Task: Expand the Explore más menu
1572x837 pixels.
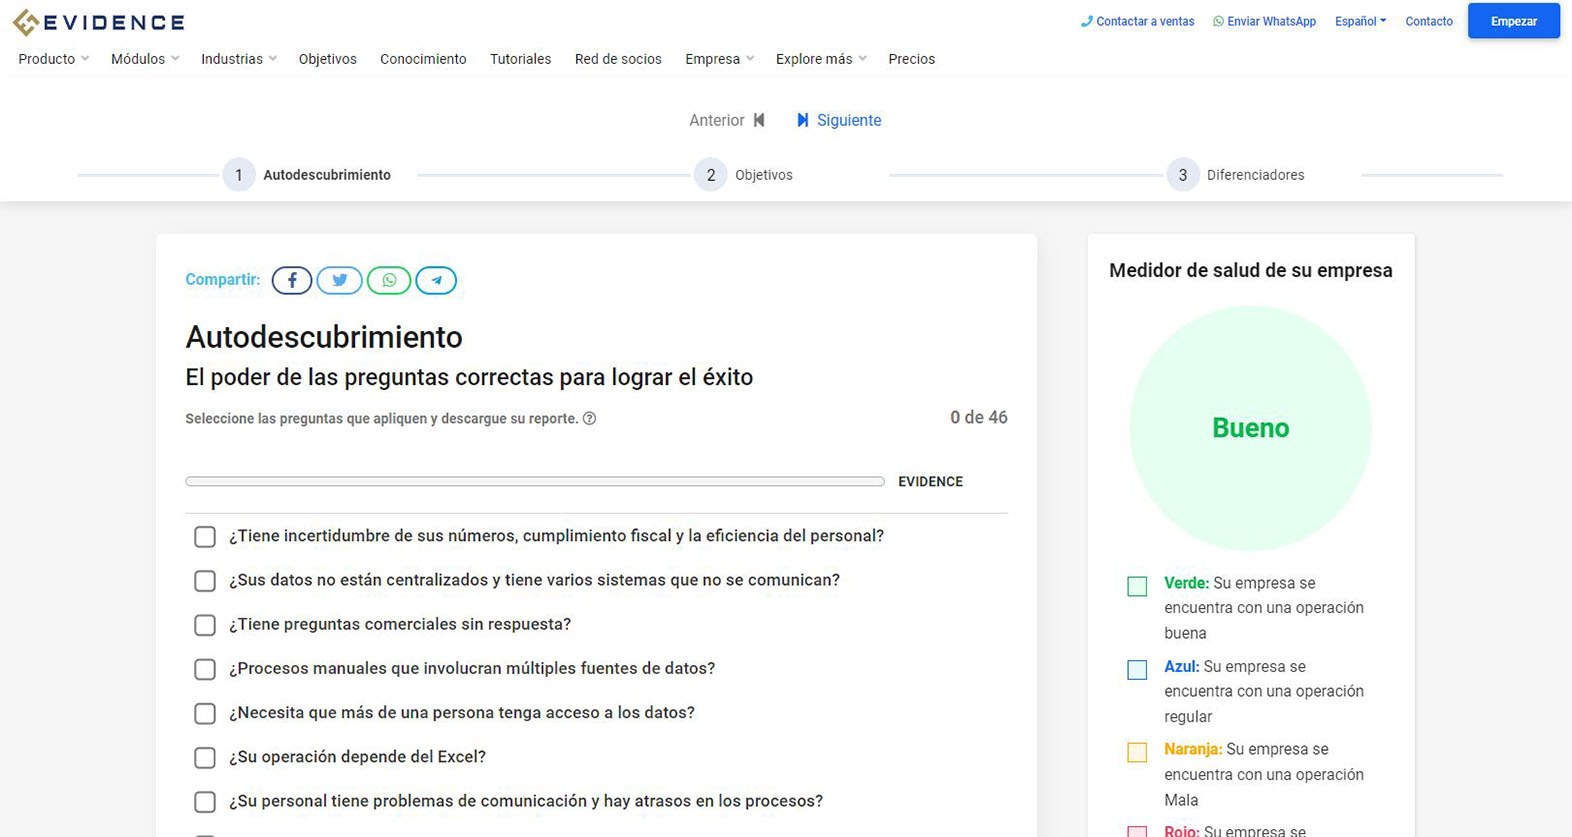Action: (821, 59)
